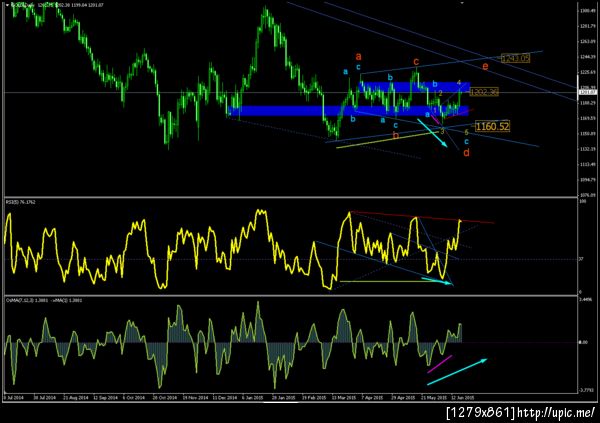Click the current price tag on price axis
Viewport: 600px width, 423px height.
click(x=587, y=92)
